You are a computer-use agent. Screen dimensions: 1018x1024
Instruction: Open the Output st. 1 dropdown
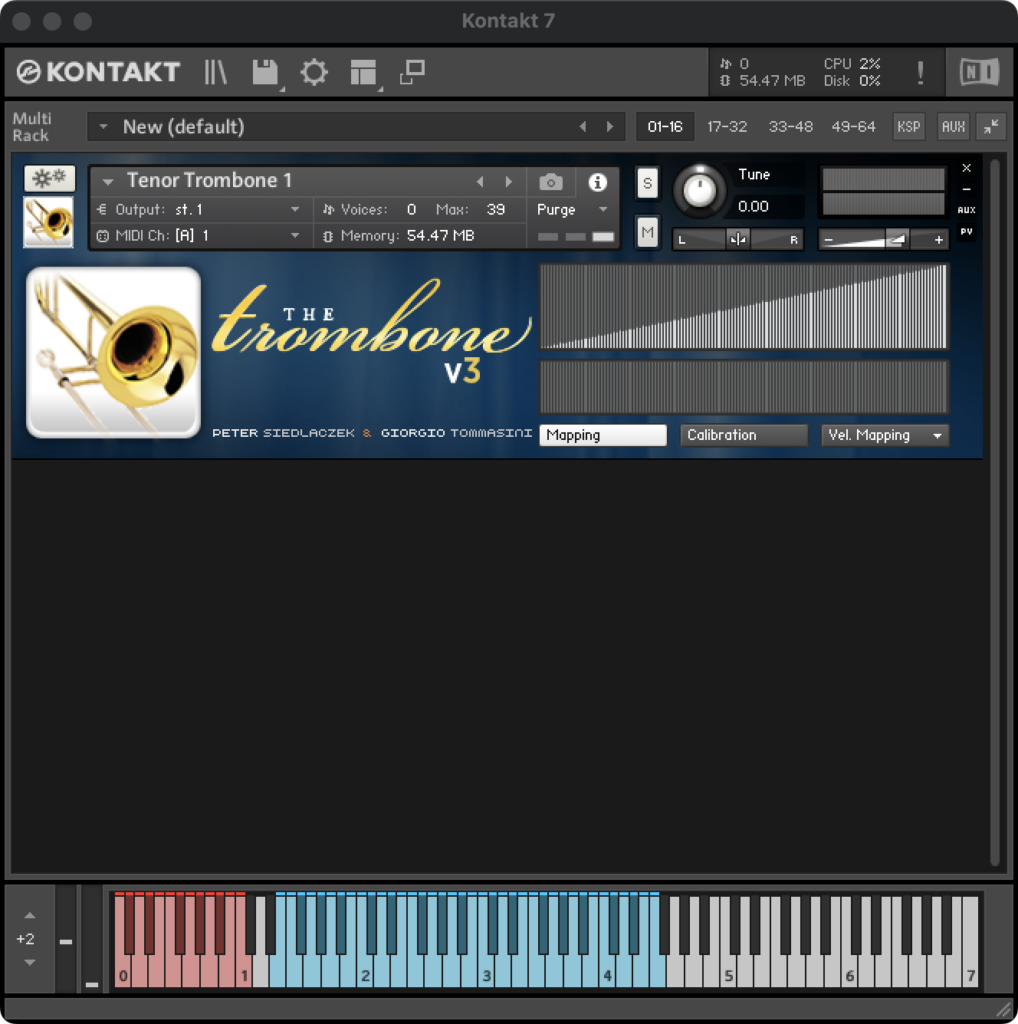click(x=295, y=210)
